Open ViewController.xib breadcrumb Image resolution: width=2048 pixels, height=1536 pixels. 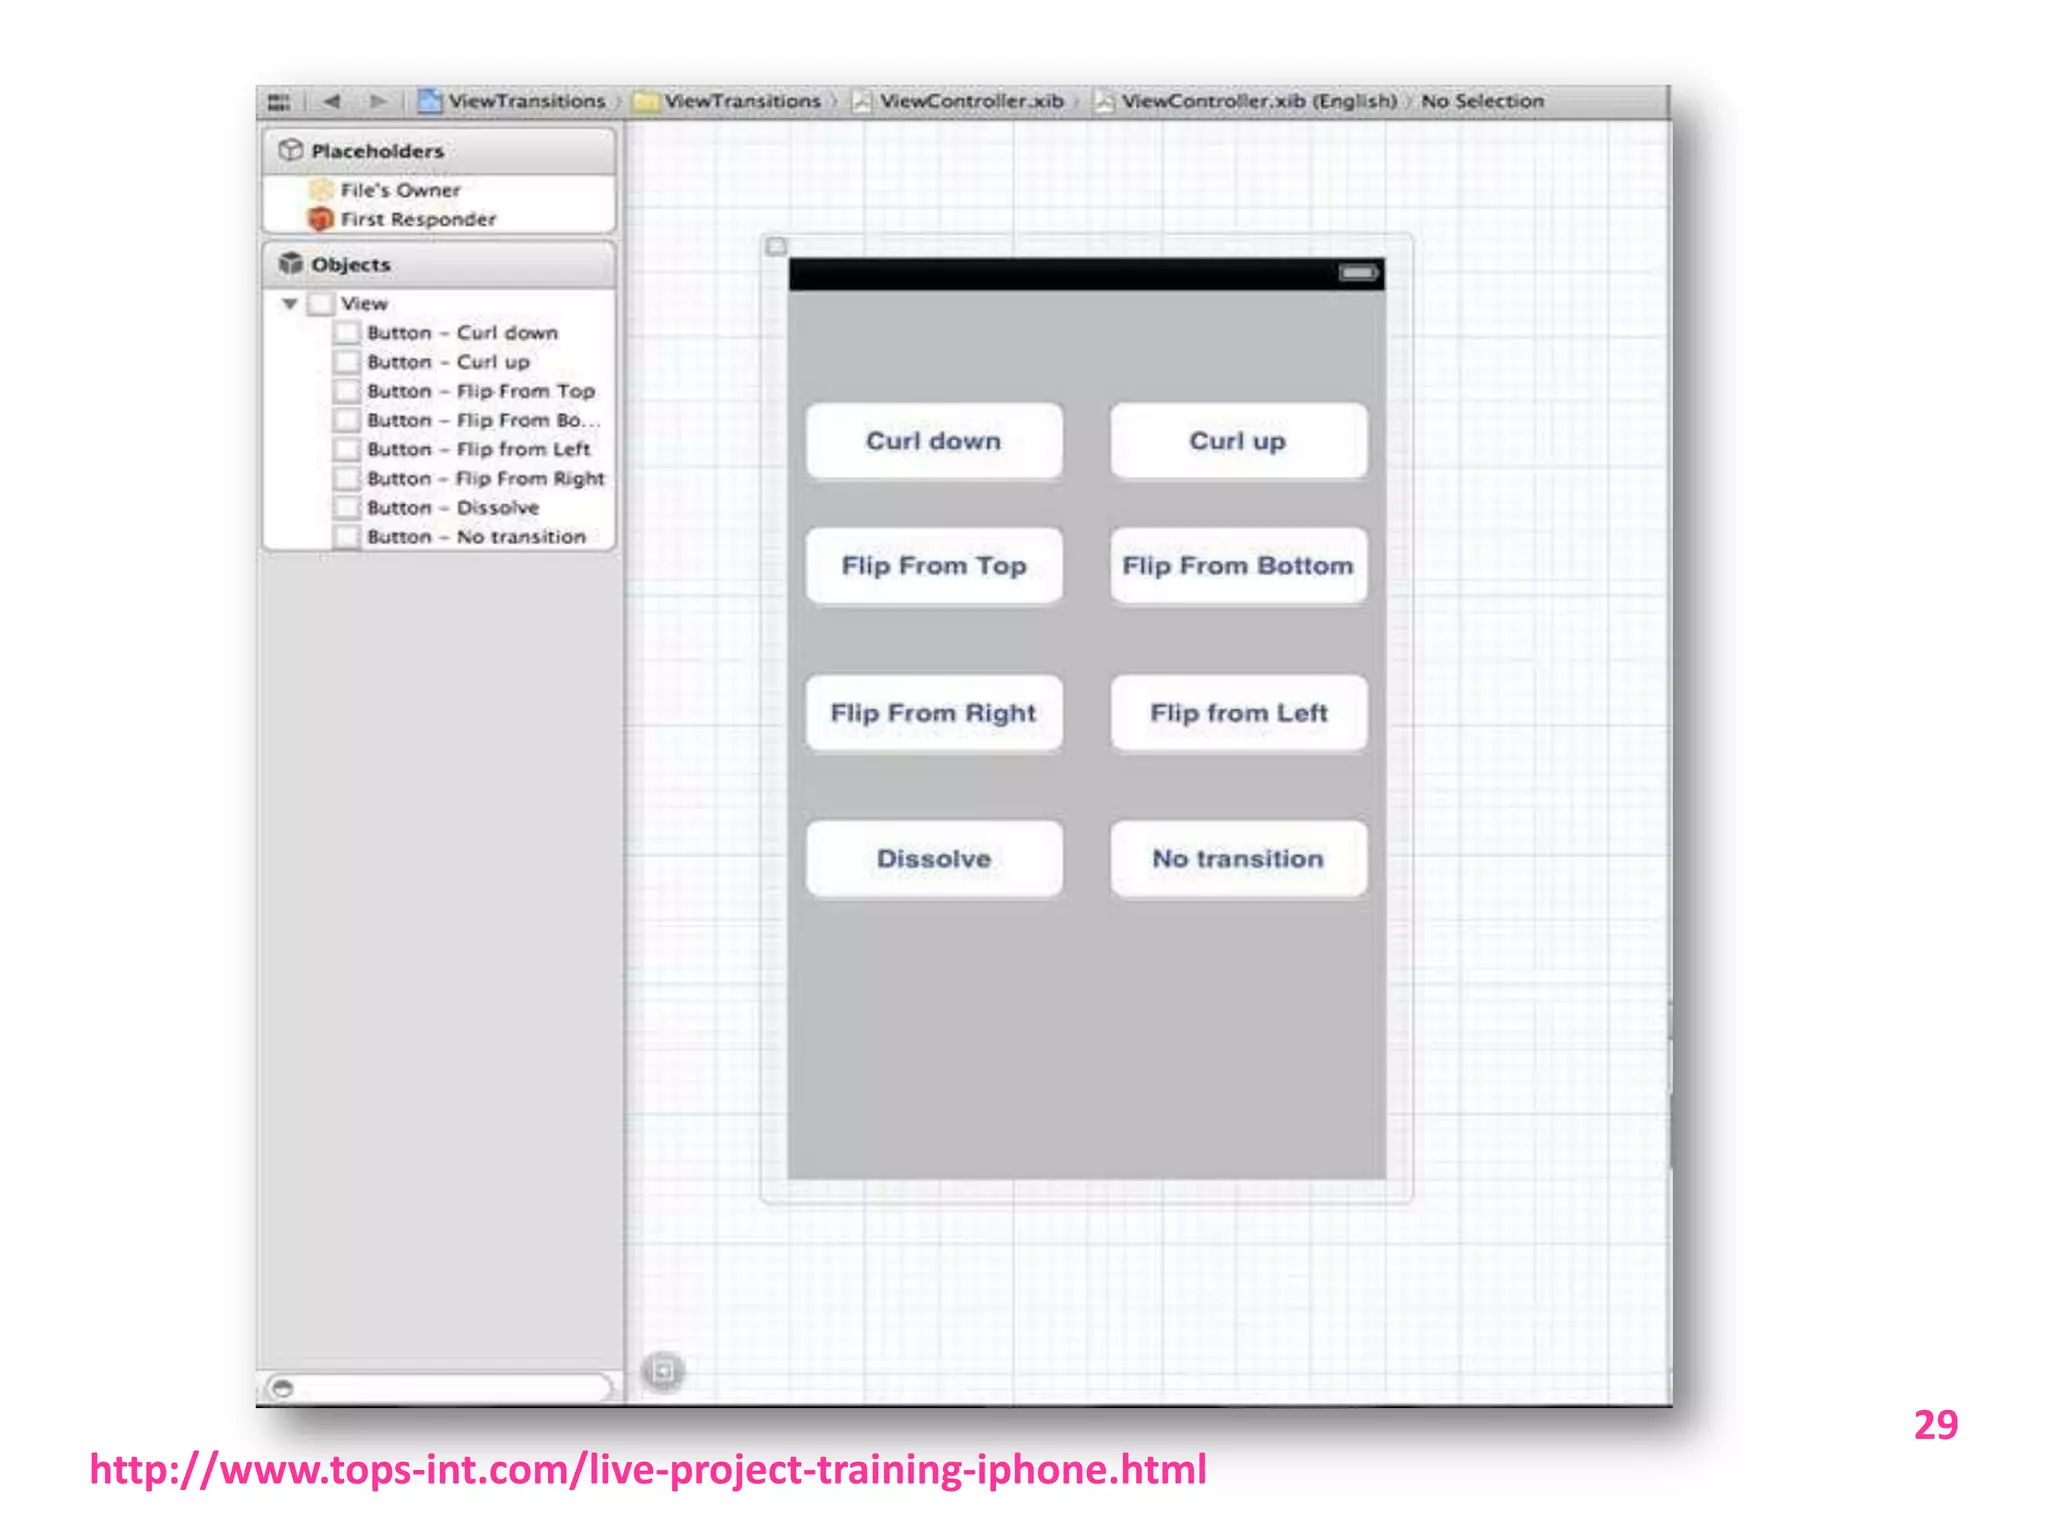click(958, 101)
